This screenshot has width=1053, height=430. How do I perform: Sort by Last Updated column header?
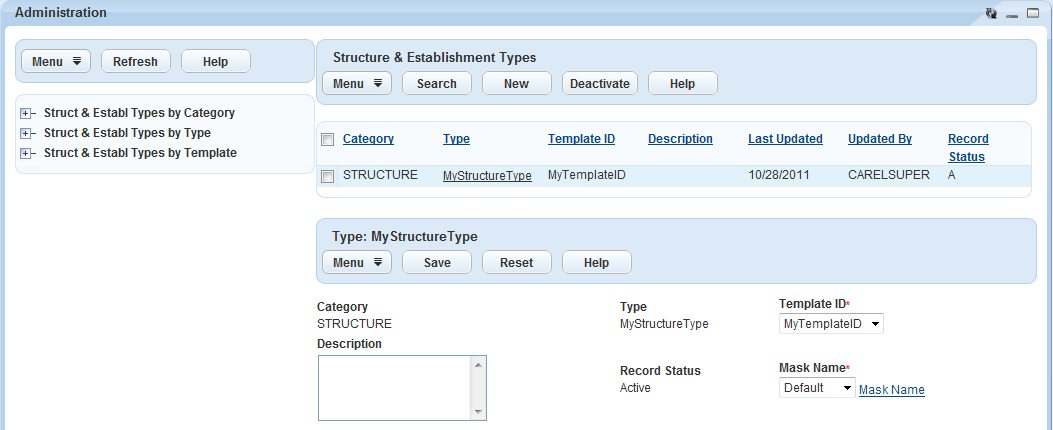click(785, 139)
